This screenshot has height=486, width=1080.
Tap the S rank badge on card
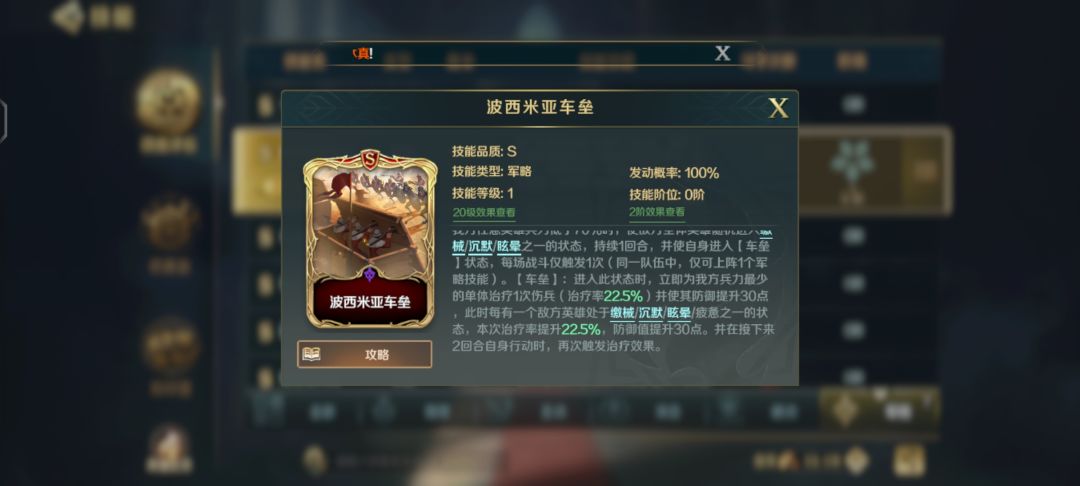coord(370,160)
